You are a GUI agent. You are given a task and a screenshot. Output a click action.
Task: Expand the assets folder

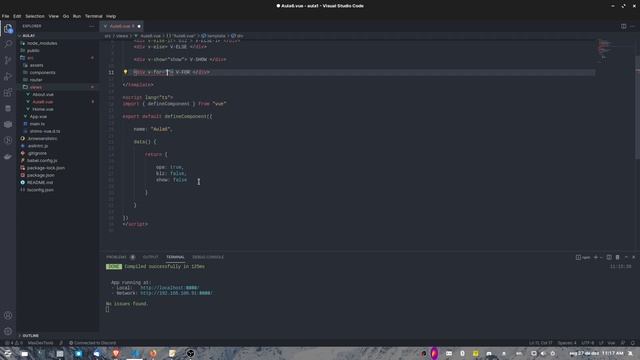pyautogui.click(x=36, y=65)
